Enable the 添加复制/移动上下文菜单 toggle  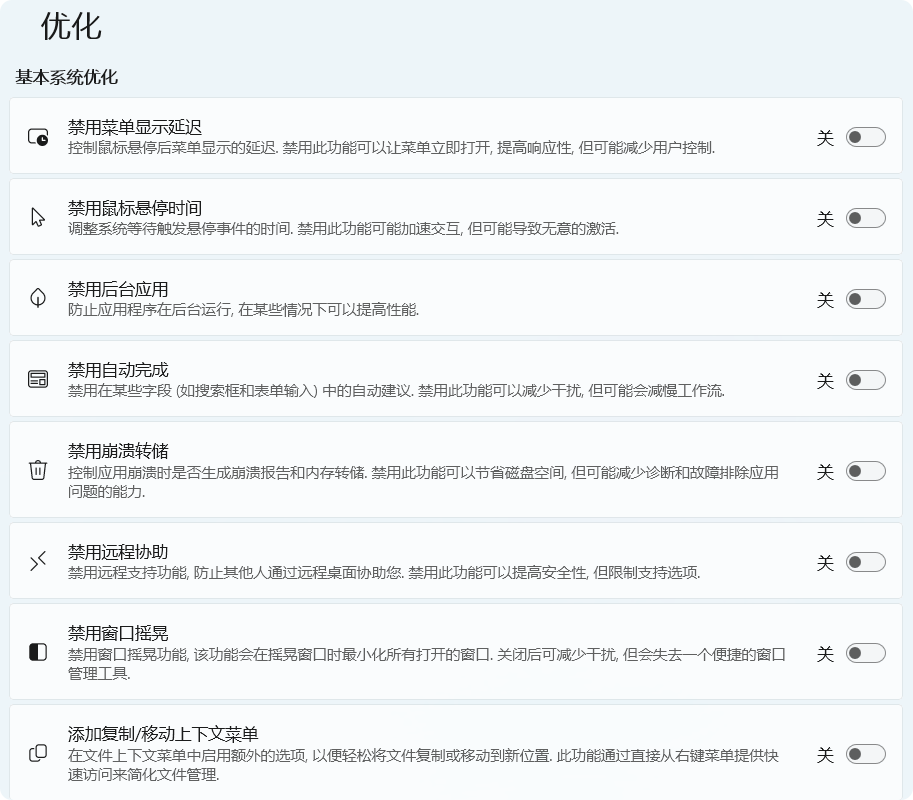point(865,754)
